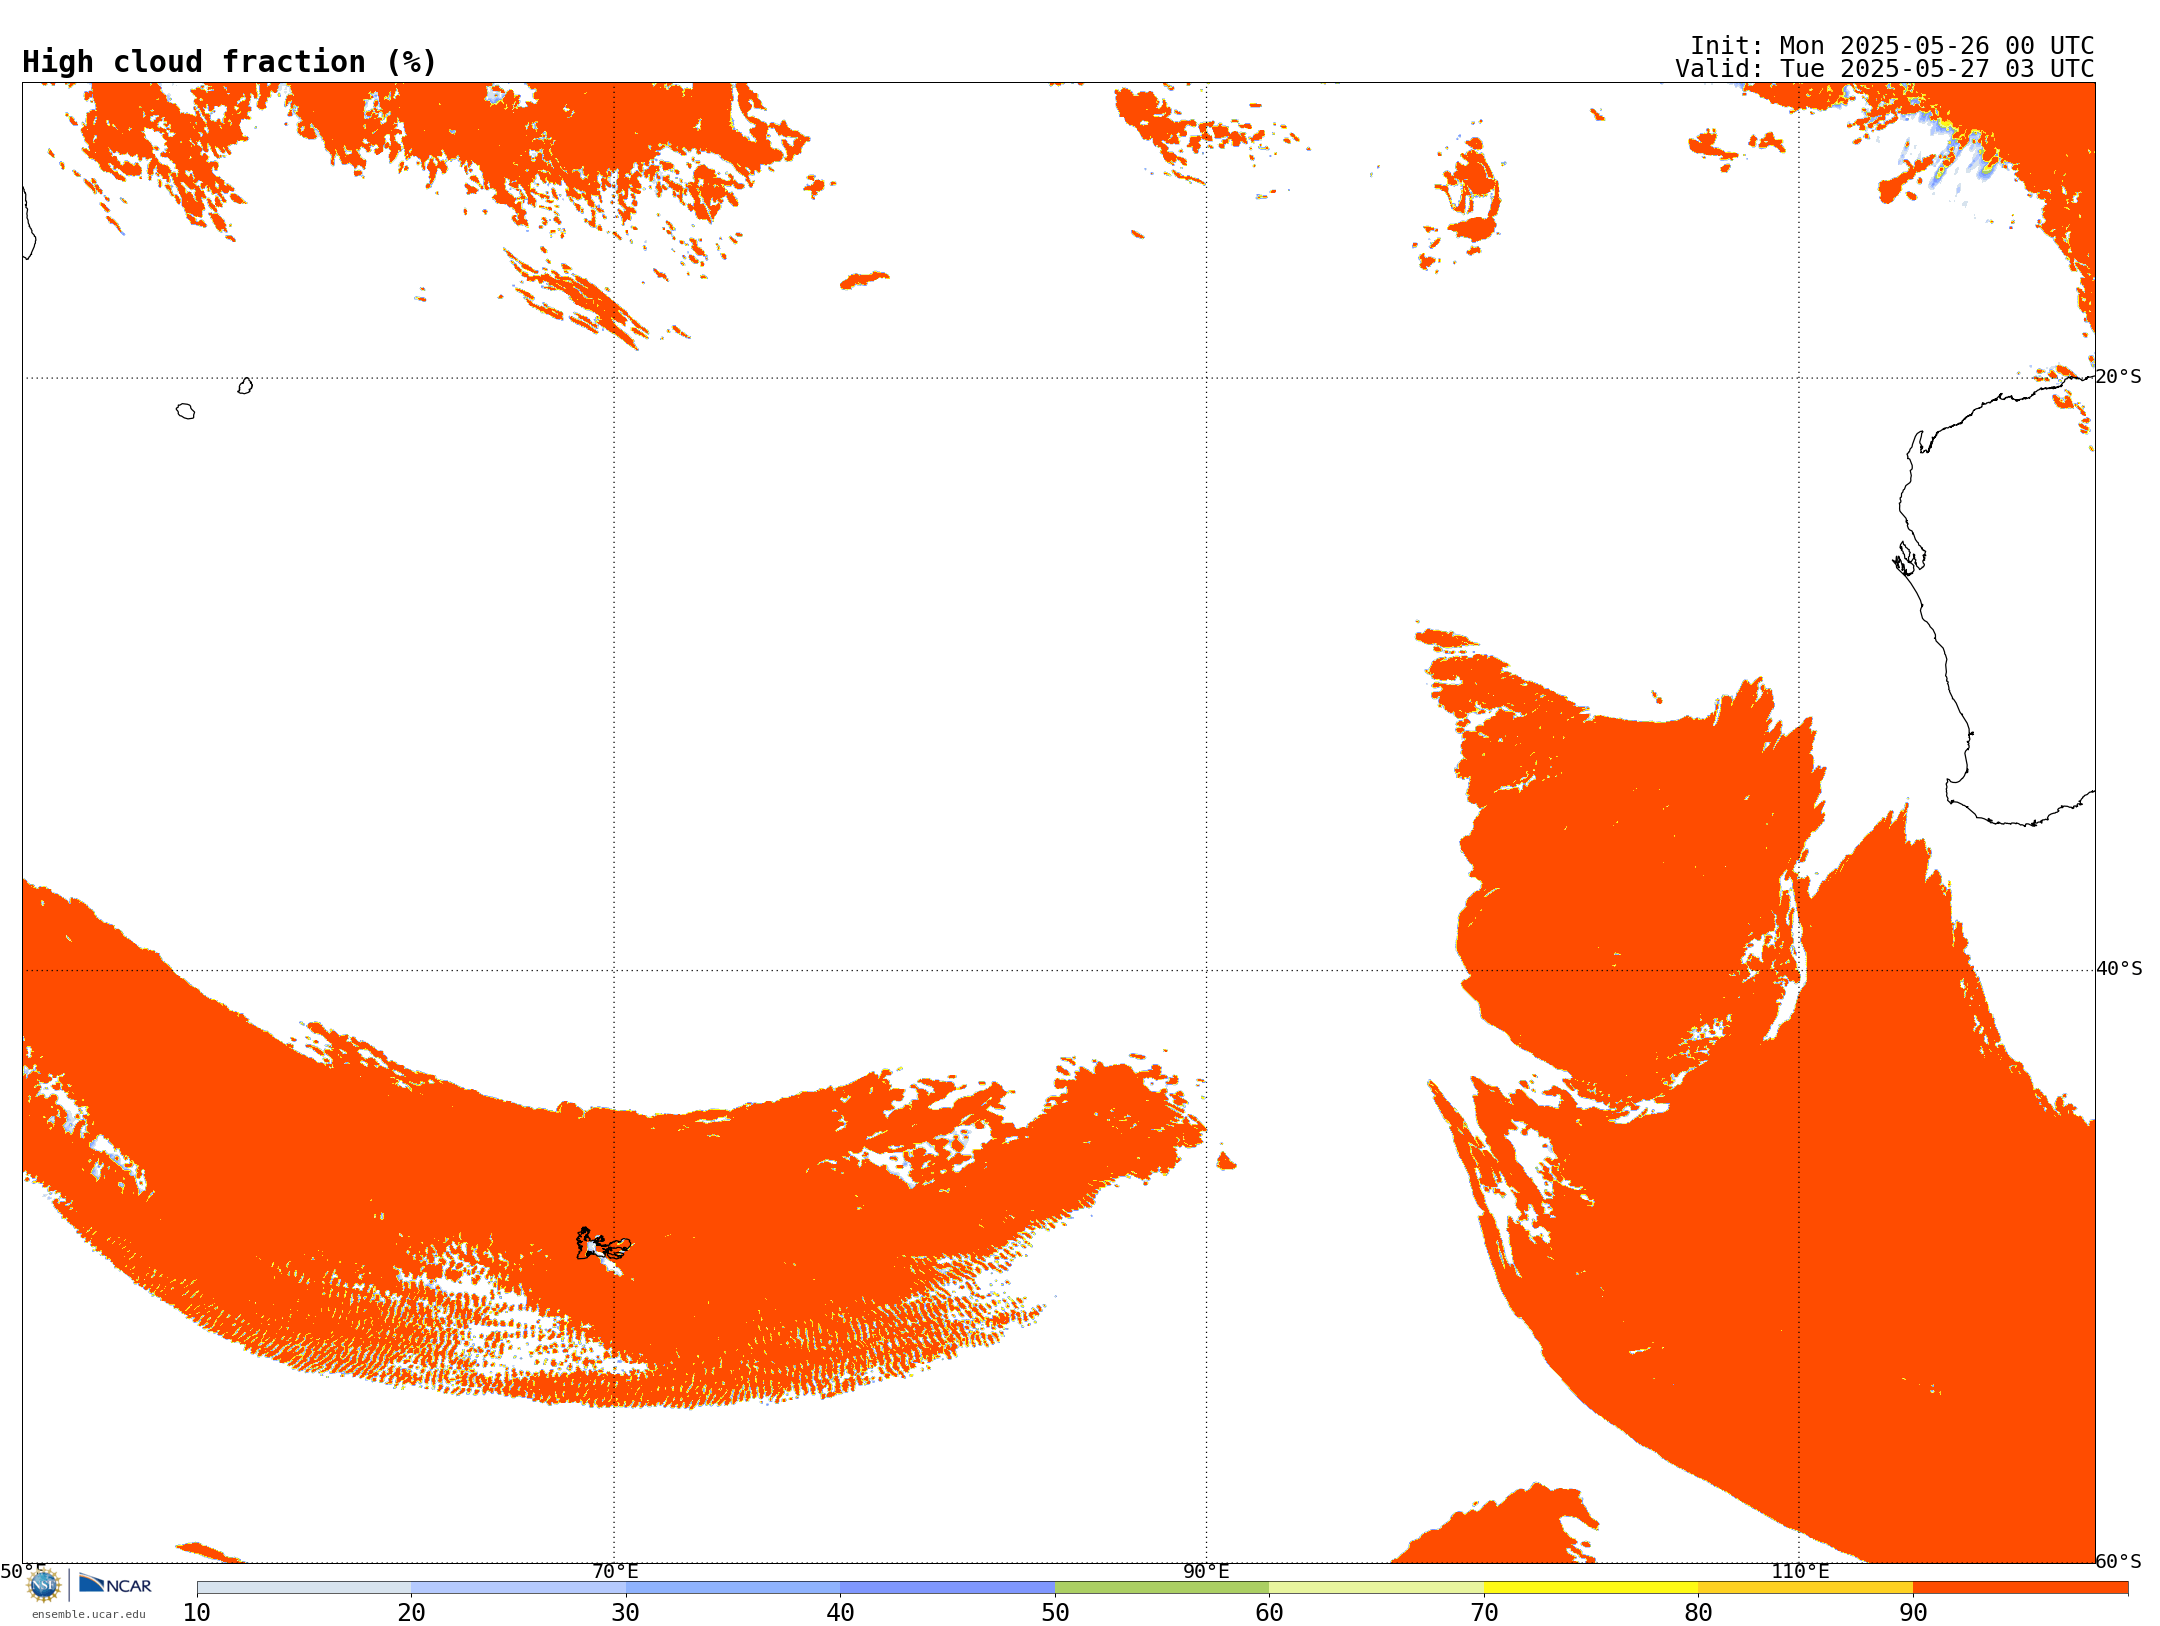2160x1626 pixels.
Task: Click the colorbar tick label 60
Action: [1269, 1613]
